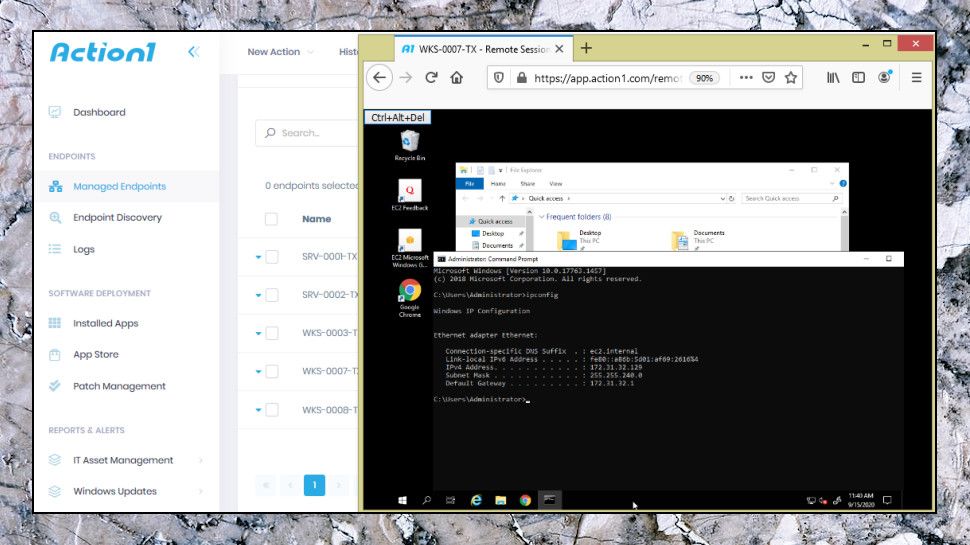This screenshot has height=545, width=970.
Task: Open the Patch Management section
Action: pos(118,386)
